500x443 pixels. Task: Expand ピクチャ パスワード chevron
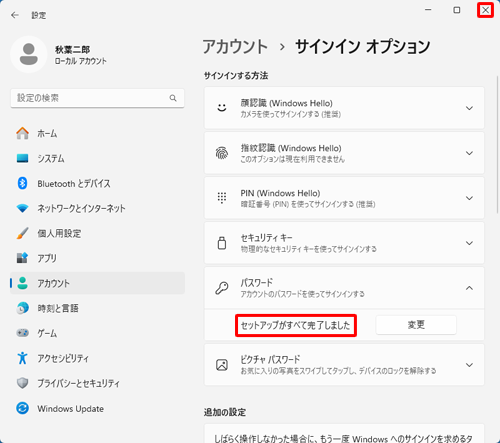469,365
